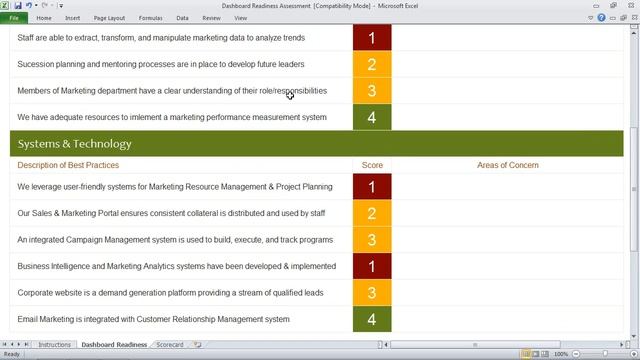
Task: Switch to the Insert ribbon tab
Action: [x=72, y=18]
